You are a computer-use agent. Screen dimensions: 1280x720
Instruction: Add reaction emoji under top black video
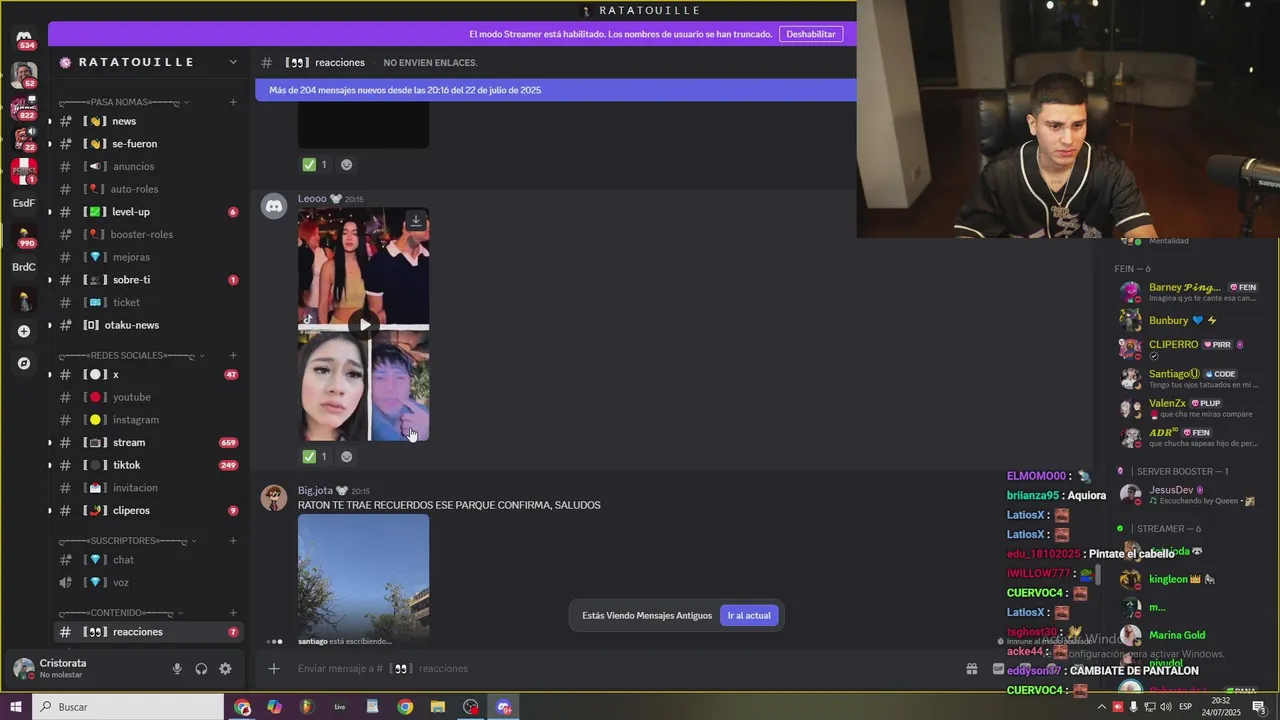[x=346, y=165]
